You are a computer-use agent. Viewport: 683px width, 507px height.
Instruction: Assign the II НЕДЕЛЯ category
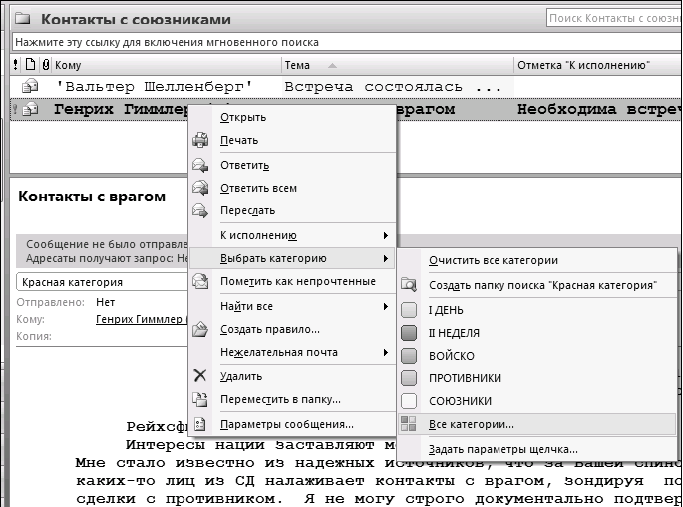coord(408,333)
